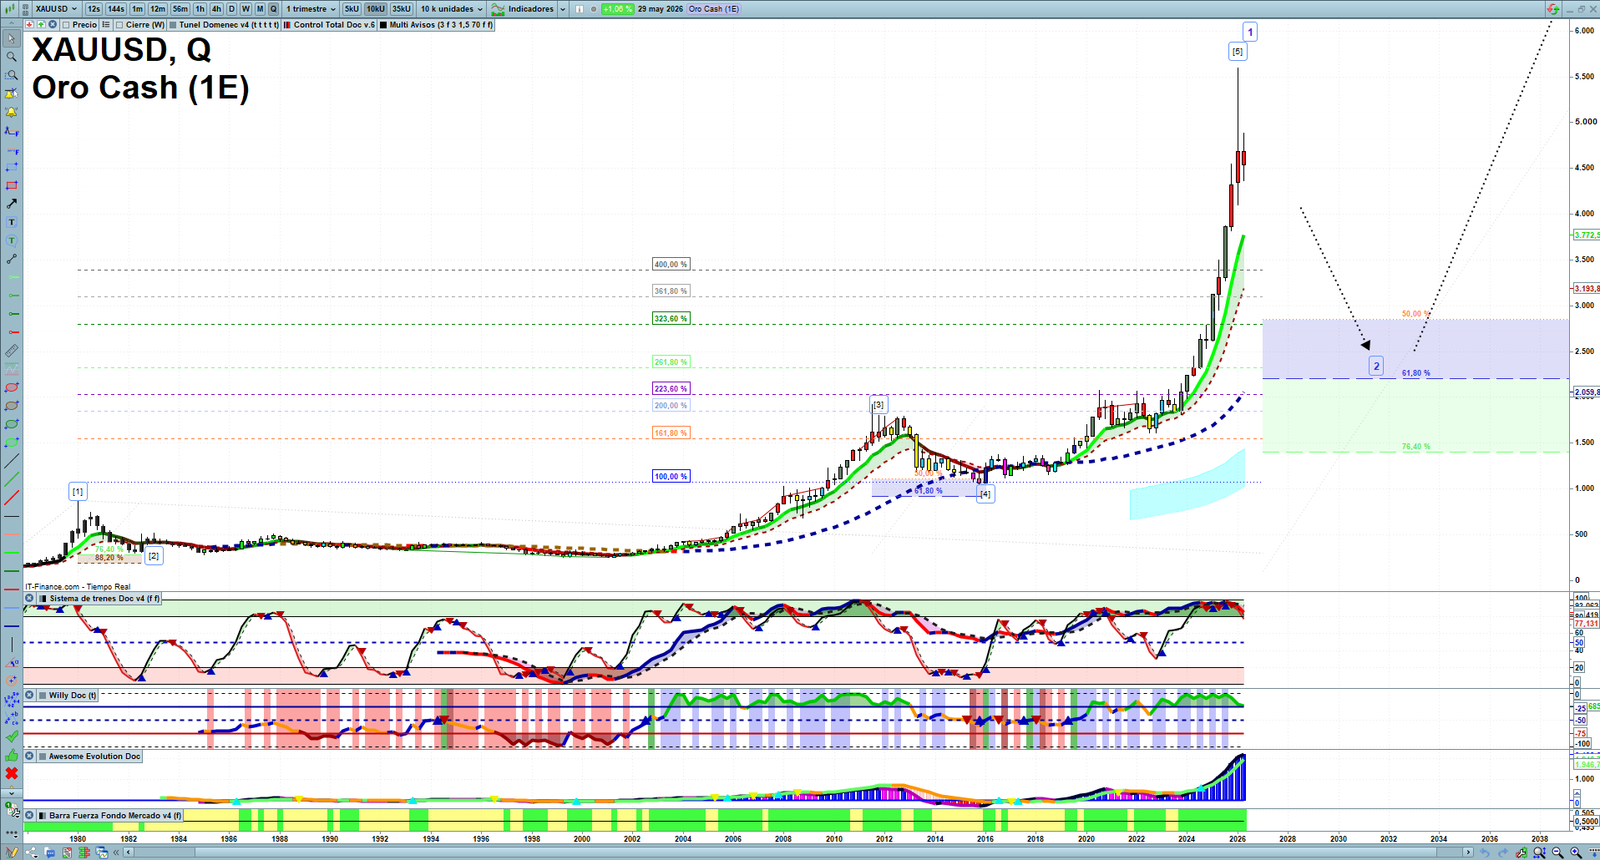This screenshot has height=860, width=1600.
Task: Toggle the Cierre (W) checkbox
Action: 119,24
